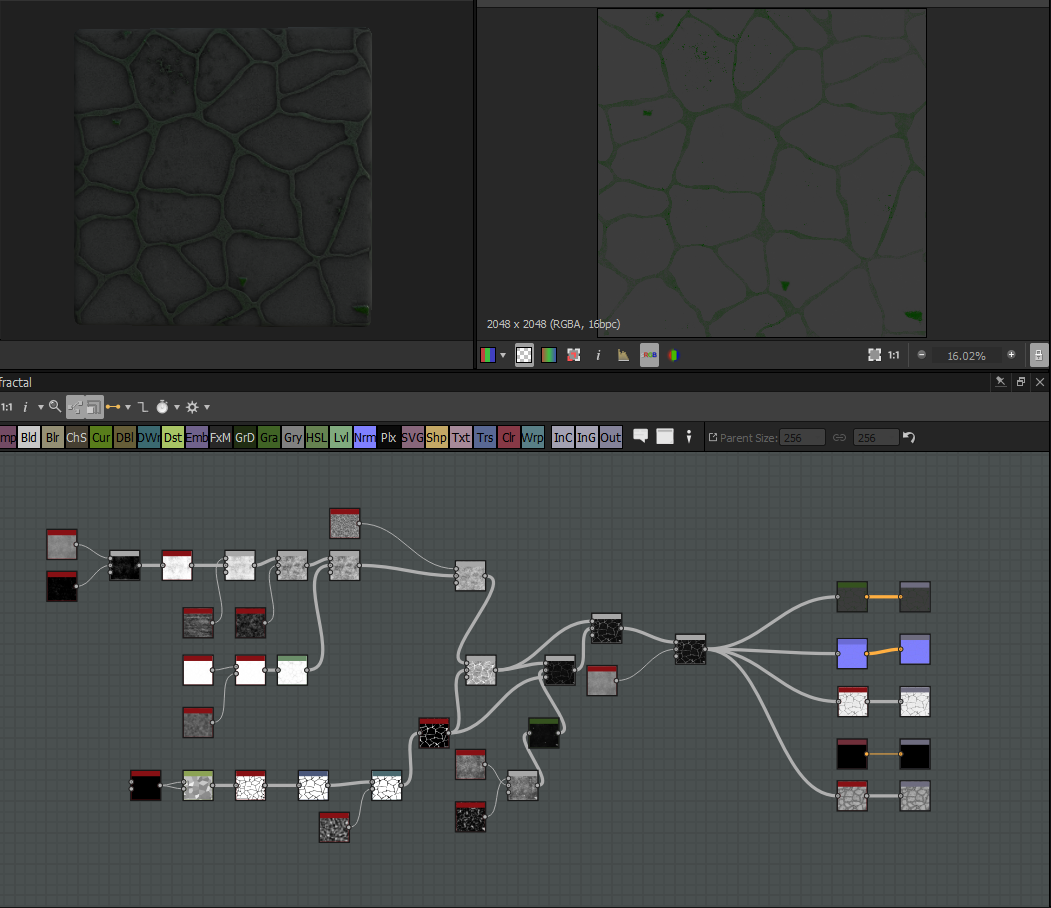Select the orthogonal link style icon
Image resolution: width=1051 pixels, height=908 pixels.
coord(143,407)
